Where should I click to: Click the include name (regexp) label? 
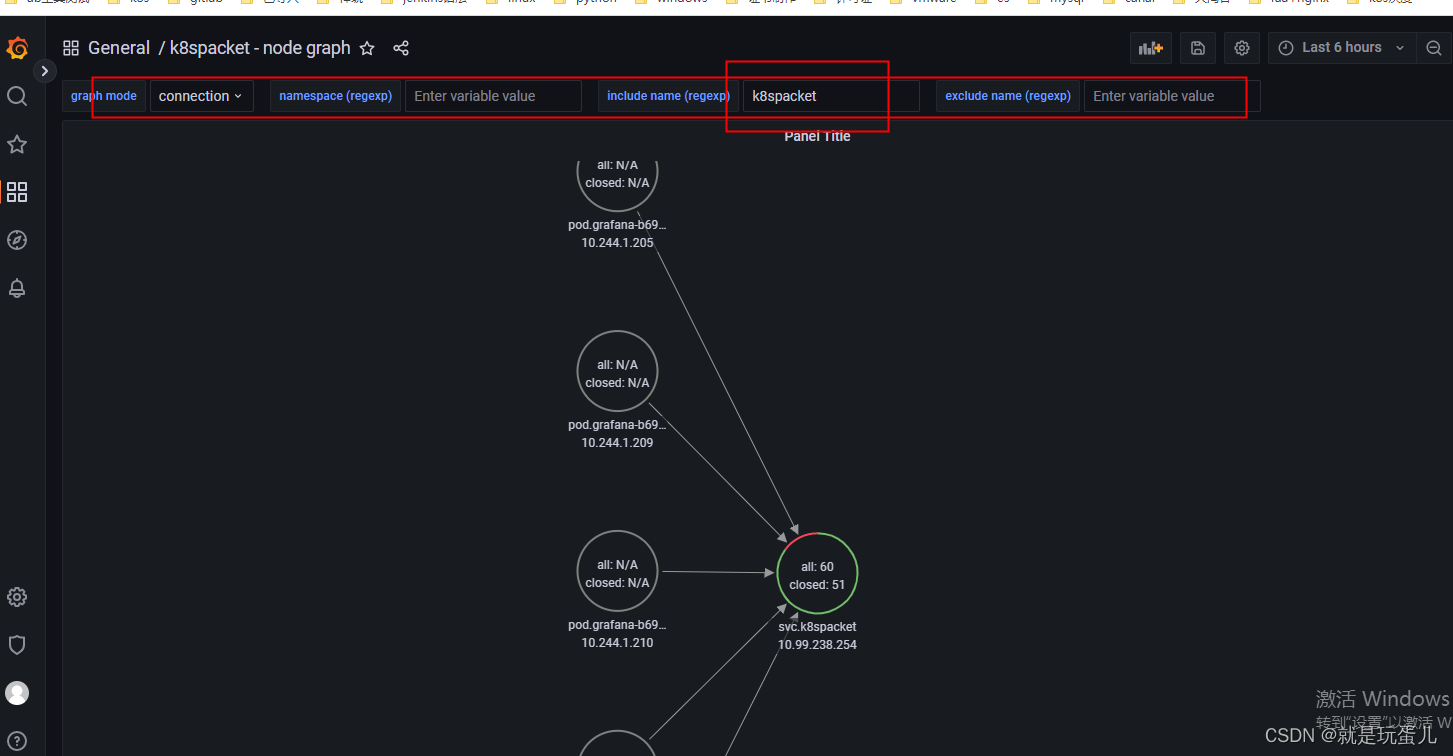pyautogui.click(x=668, y=96)
